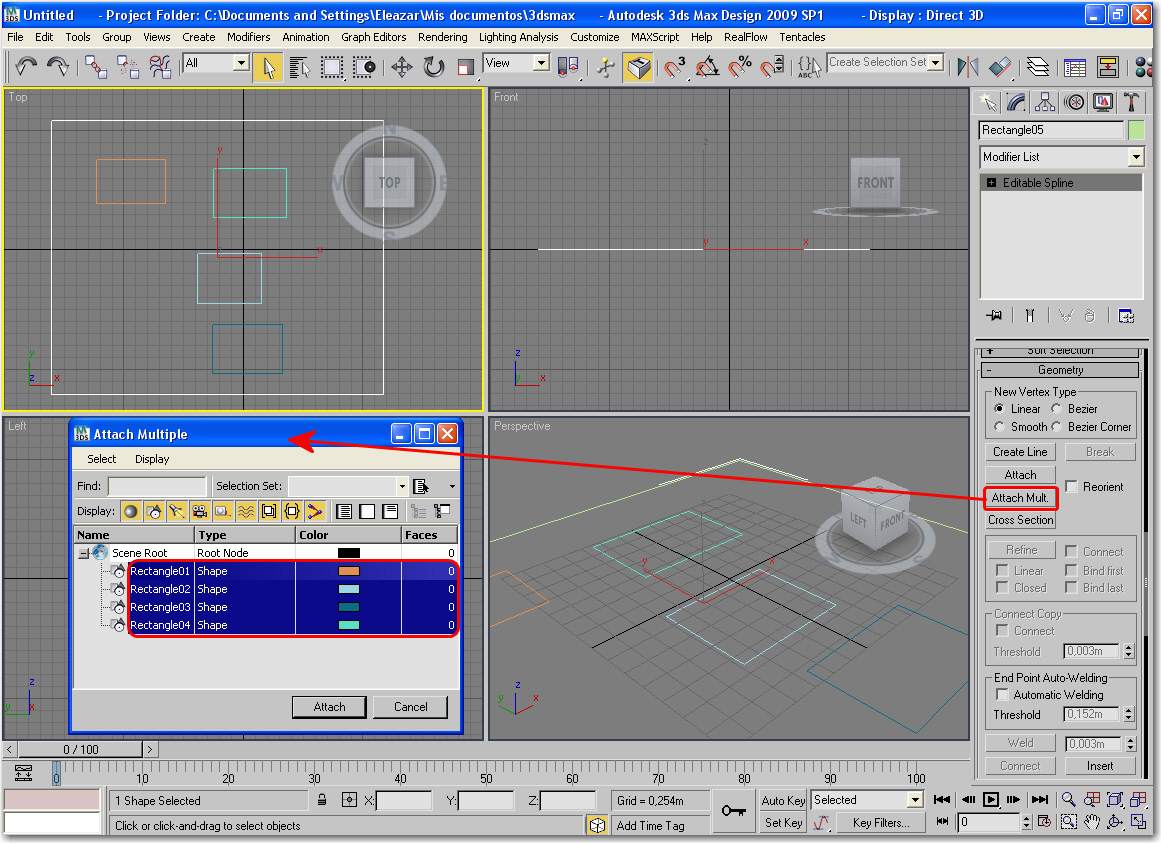Image resolution: width=1161 pixels, height=843 pixels.
Task: Open the Graph Editors menu
Action: tap(373, 37)
